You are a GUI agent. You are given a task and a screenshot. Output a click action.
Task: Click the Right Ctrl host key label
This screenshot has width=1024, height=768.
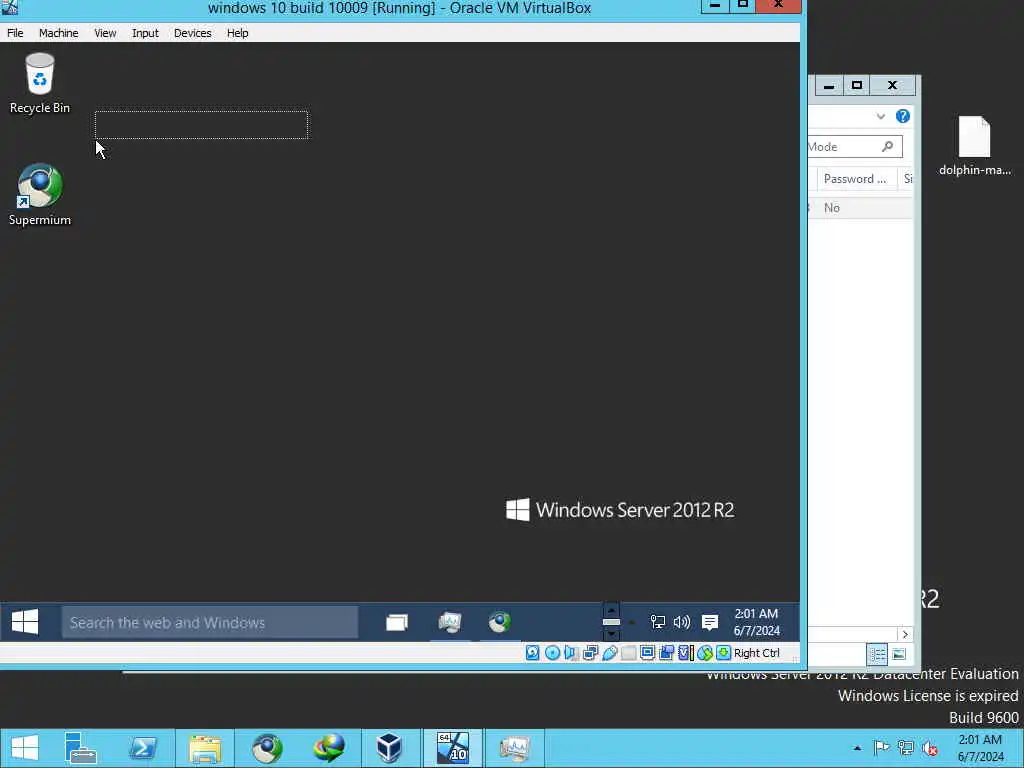tap(757, 653)
